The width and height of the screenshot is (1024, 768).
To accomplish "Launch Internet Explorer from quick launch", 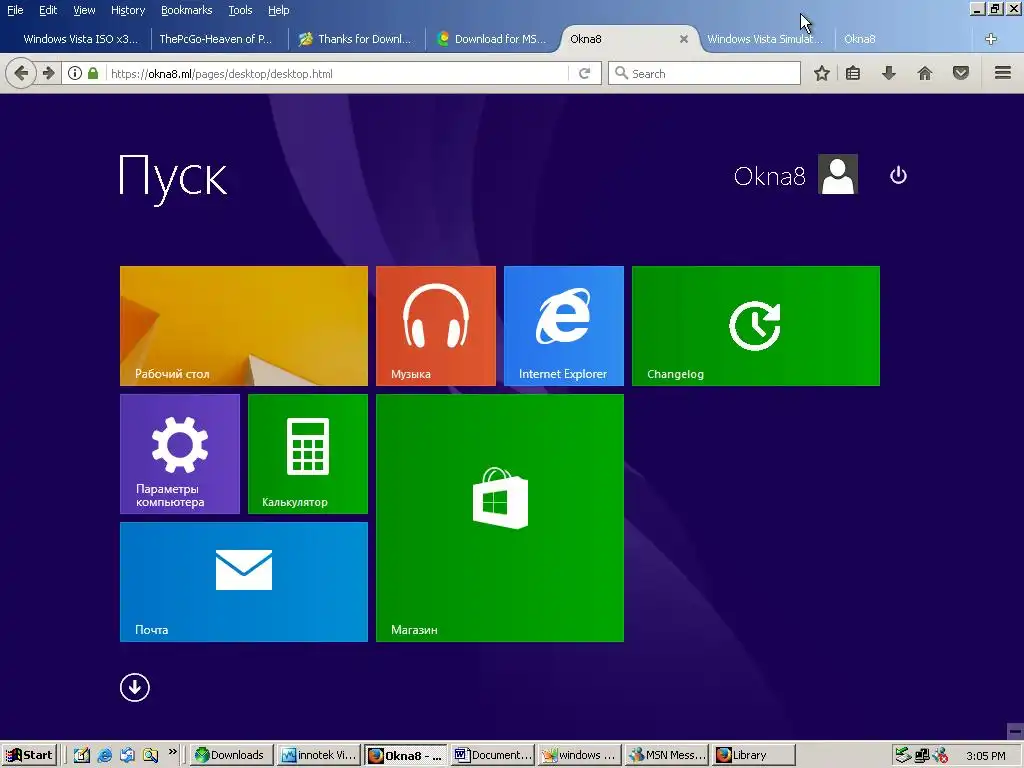I will (104, 755).
